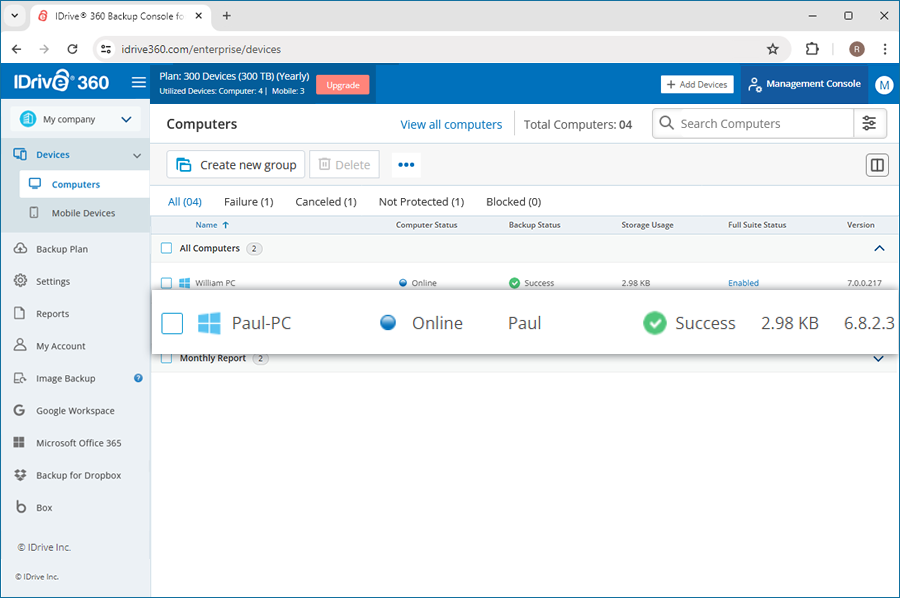
Task: Go back in browser history
Action: click(x=17, y=49)
